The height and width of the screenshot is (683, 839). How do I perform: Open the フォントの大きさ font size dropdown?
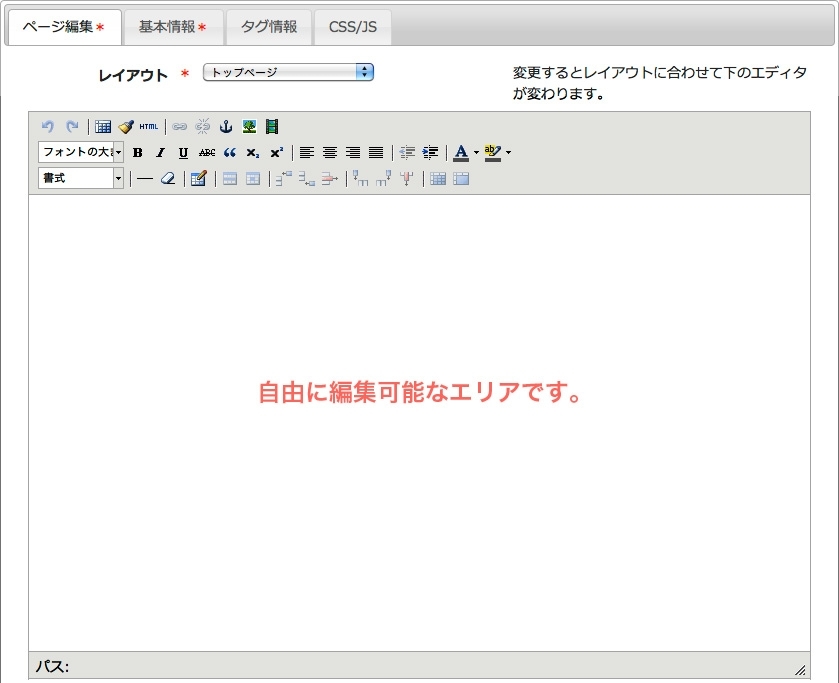(80, 152)
